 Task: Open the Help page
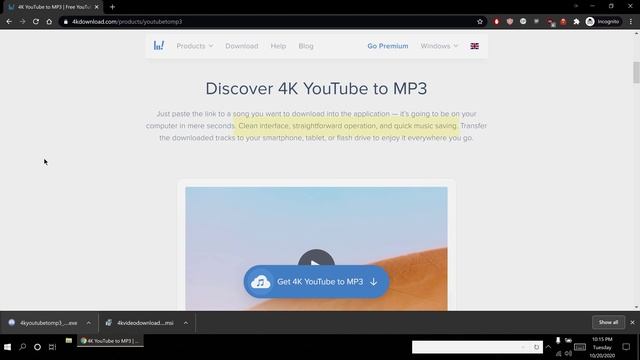click(278, 46)
